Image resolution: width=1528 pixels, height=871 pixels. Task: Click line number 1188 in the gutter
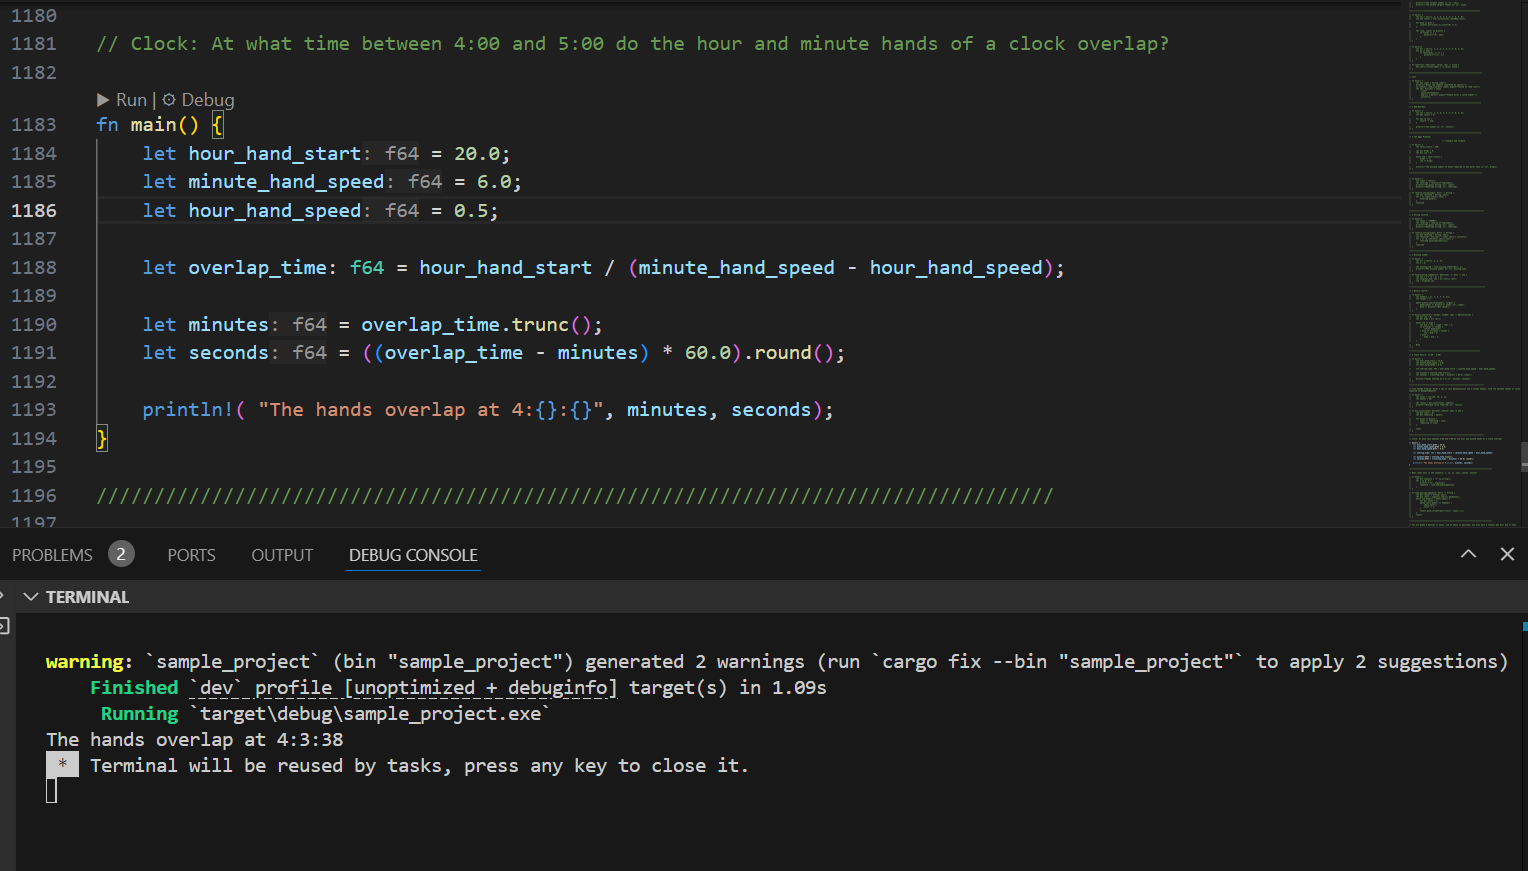(34, 268)
